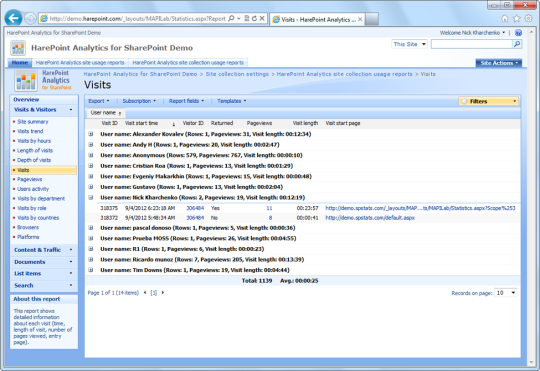Click the site search input field

pos(472,44)
